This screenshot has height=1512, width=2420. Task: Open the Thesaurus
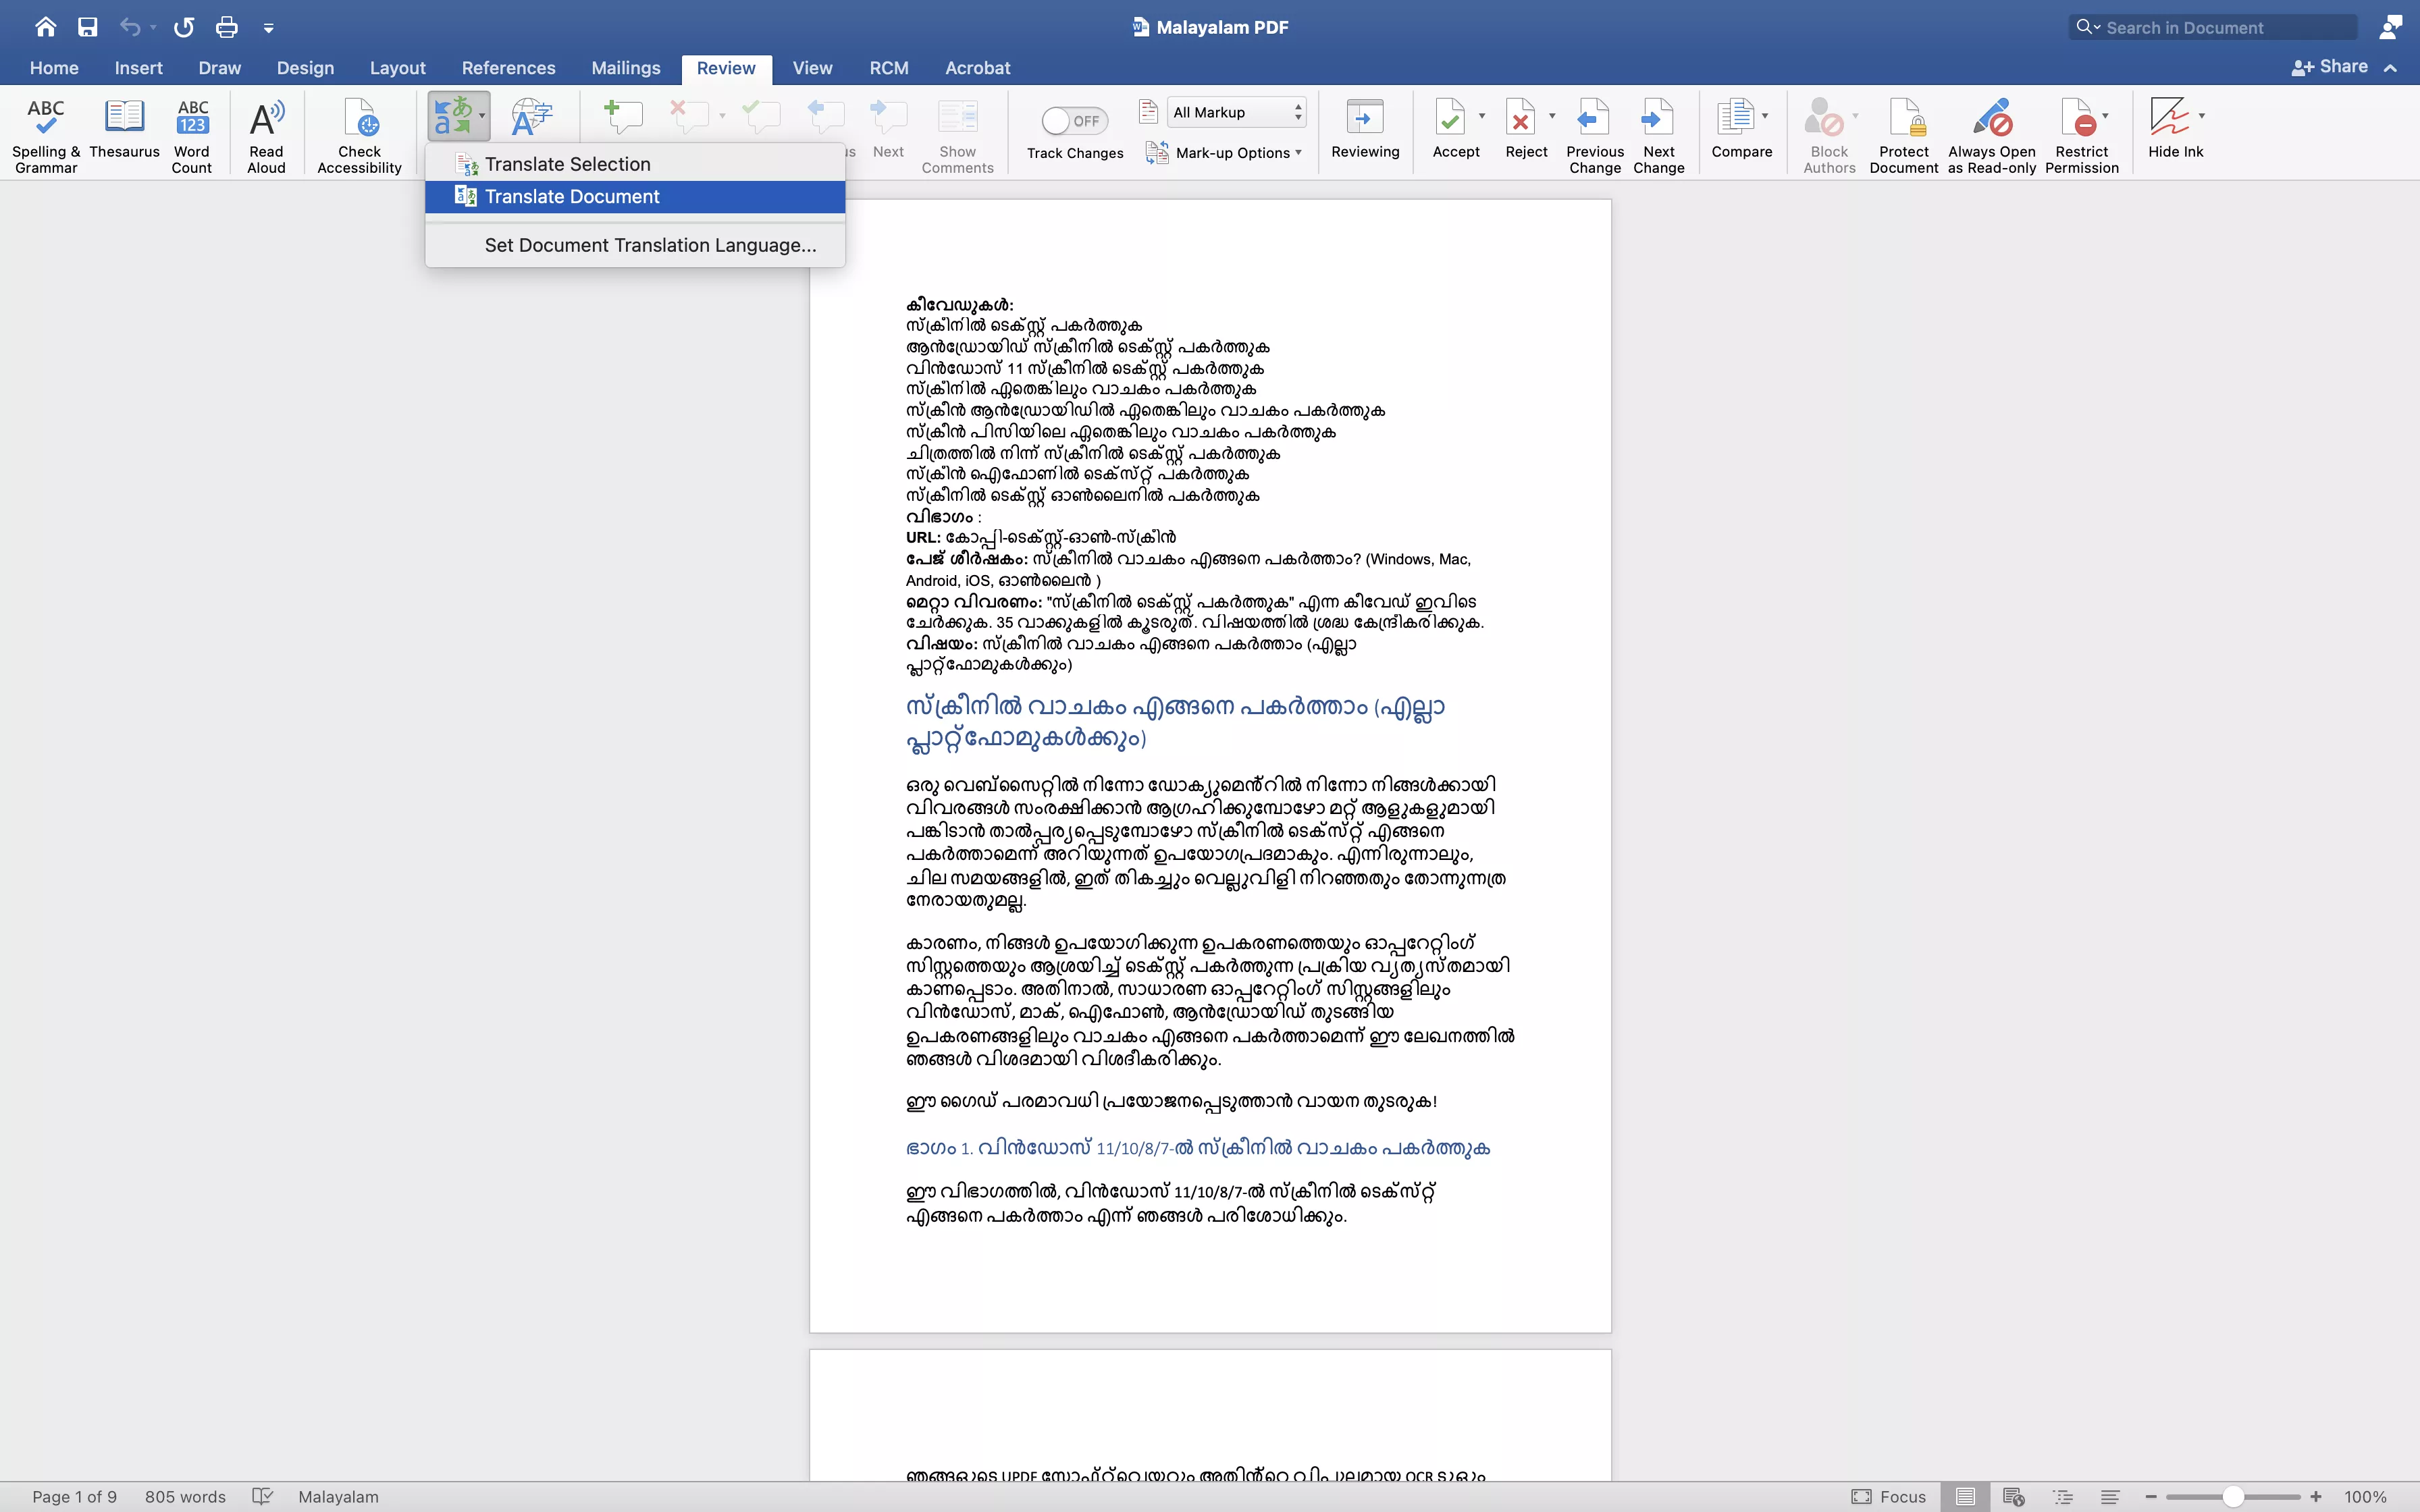point(126,133)
